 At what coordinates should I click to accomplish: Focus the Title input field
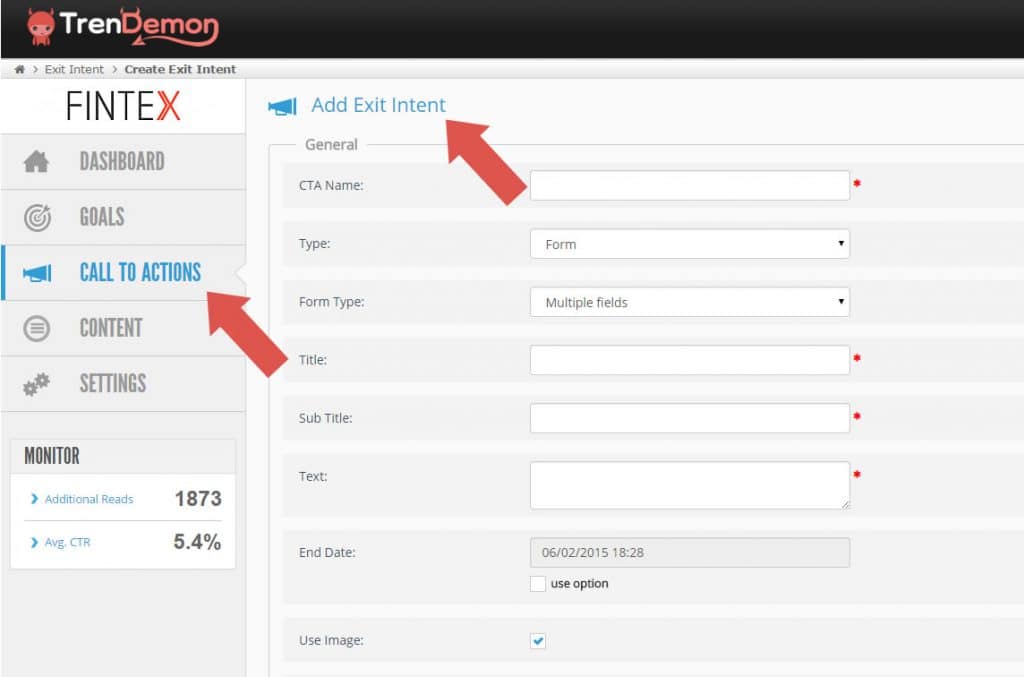point(690,360)
